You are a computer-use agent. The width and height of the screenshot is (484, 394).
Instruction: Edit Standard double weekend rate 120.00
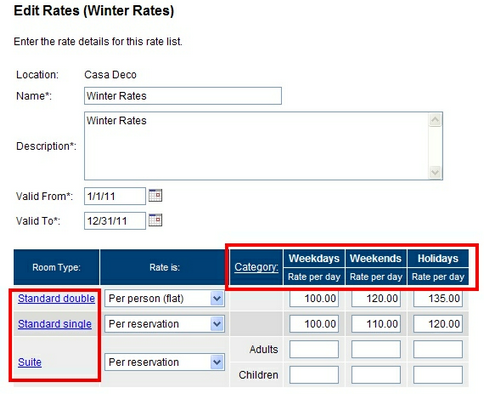(x=376, y=298)
